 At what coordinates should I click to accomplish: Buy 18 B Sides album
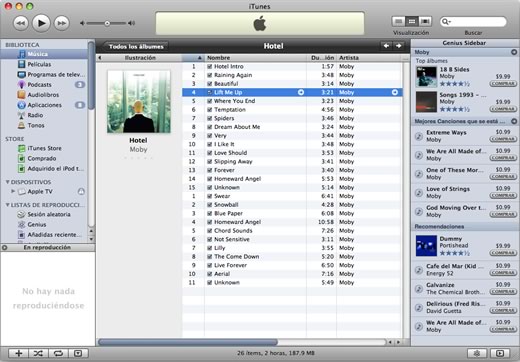pos(503,84)
